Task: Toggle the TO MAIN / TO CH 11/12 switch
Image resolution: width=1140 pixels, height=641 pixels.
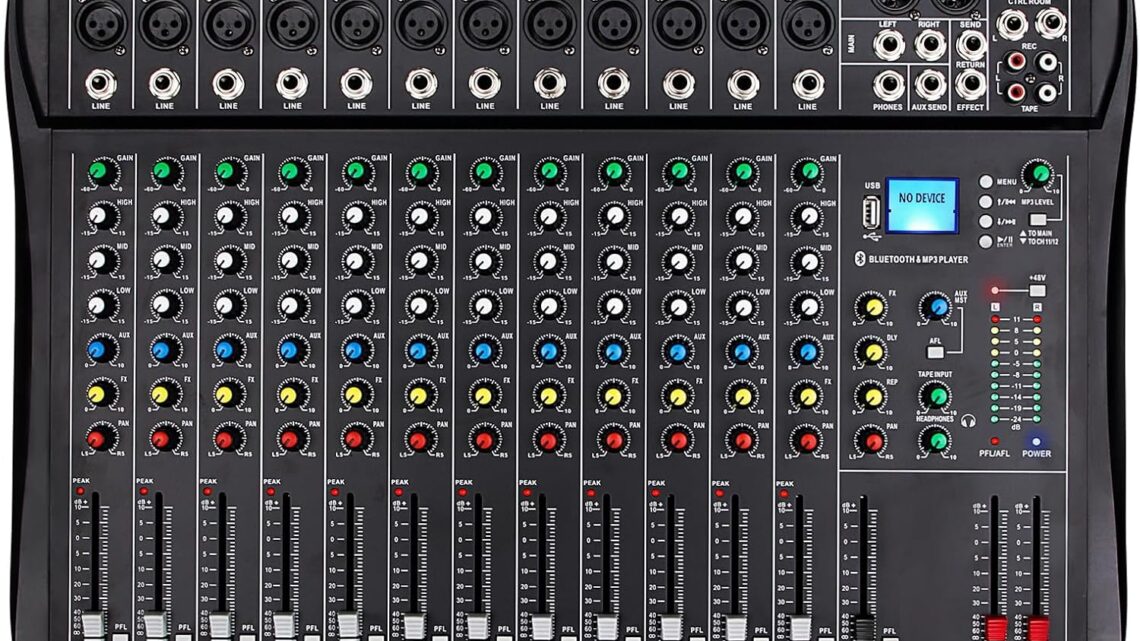Action: (1038, 219)
